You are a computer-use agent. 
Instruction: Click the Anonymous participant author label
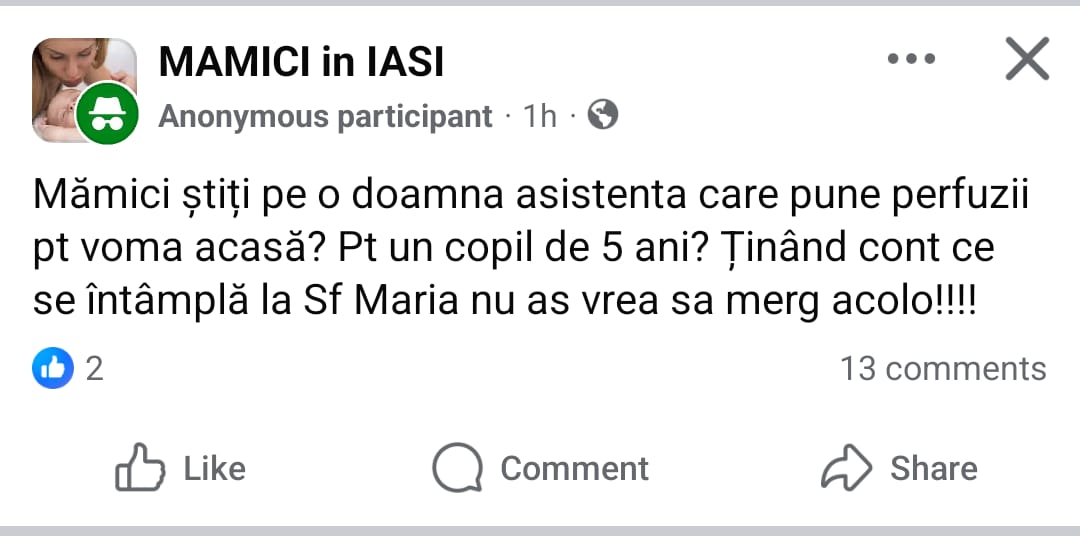(325, 117)
